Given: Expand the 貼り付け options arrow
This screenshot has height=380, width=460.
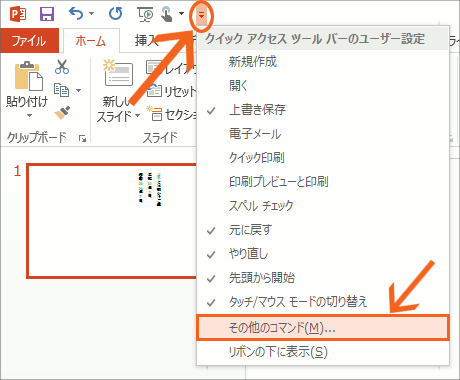Looking at the screenshot, I should [x=29, y=115].
